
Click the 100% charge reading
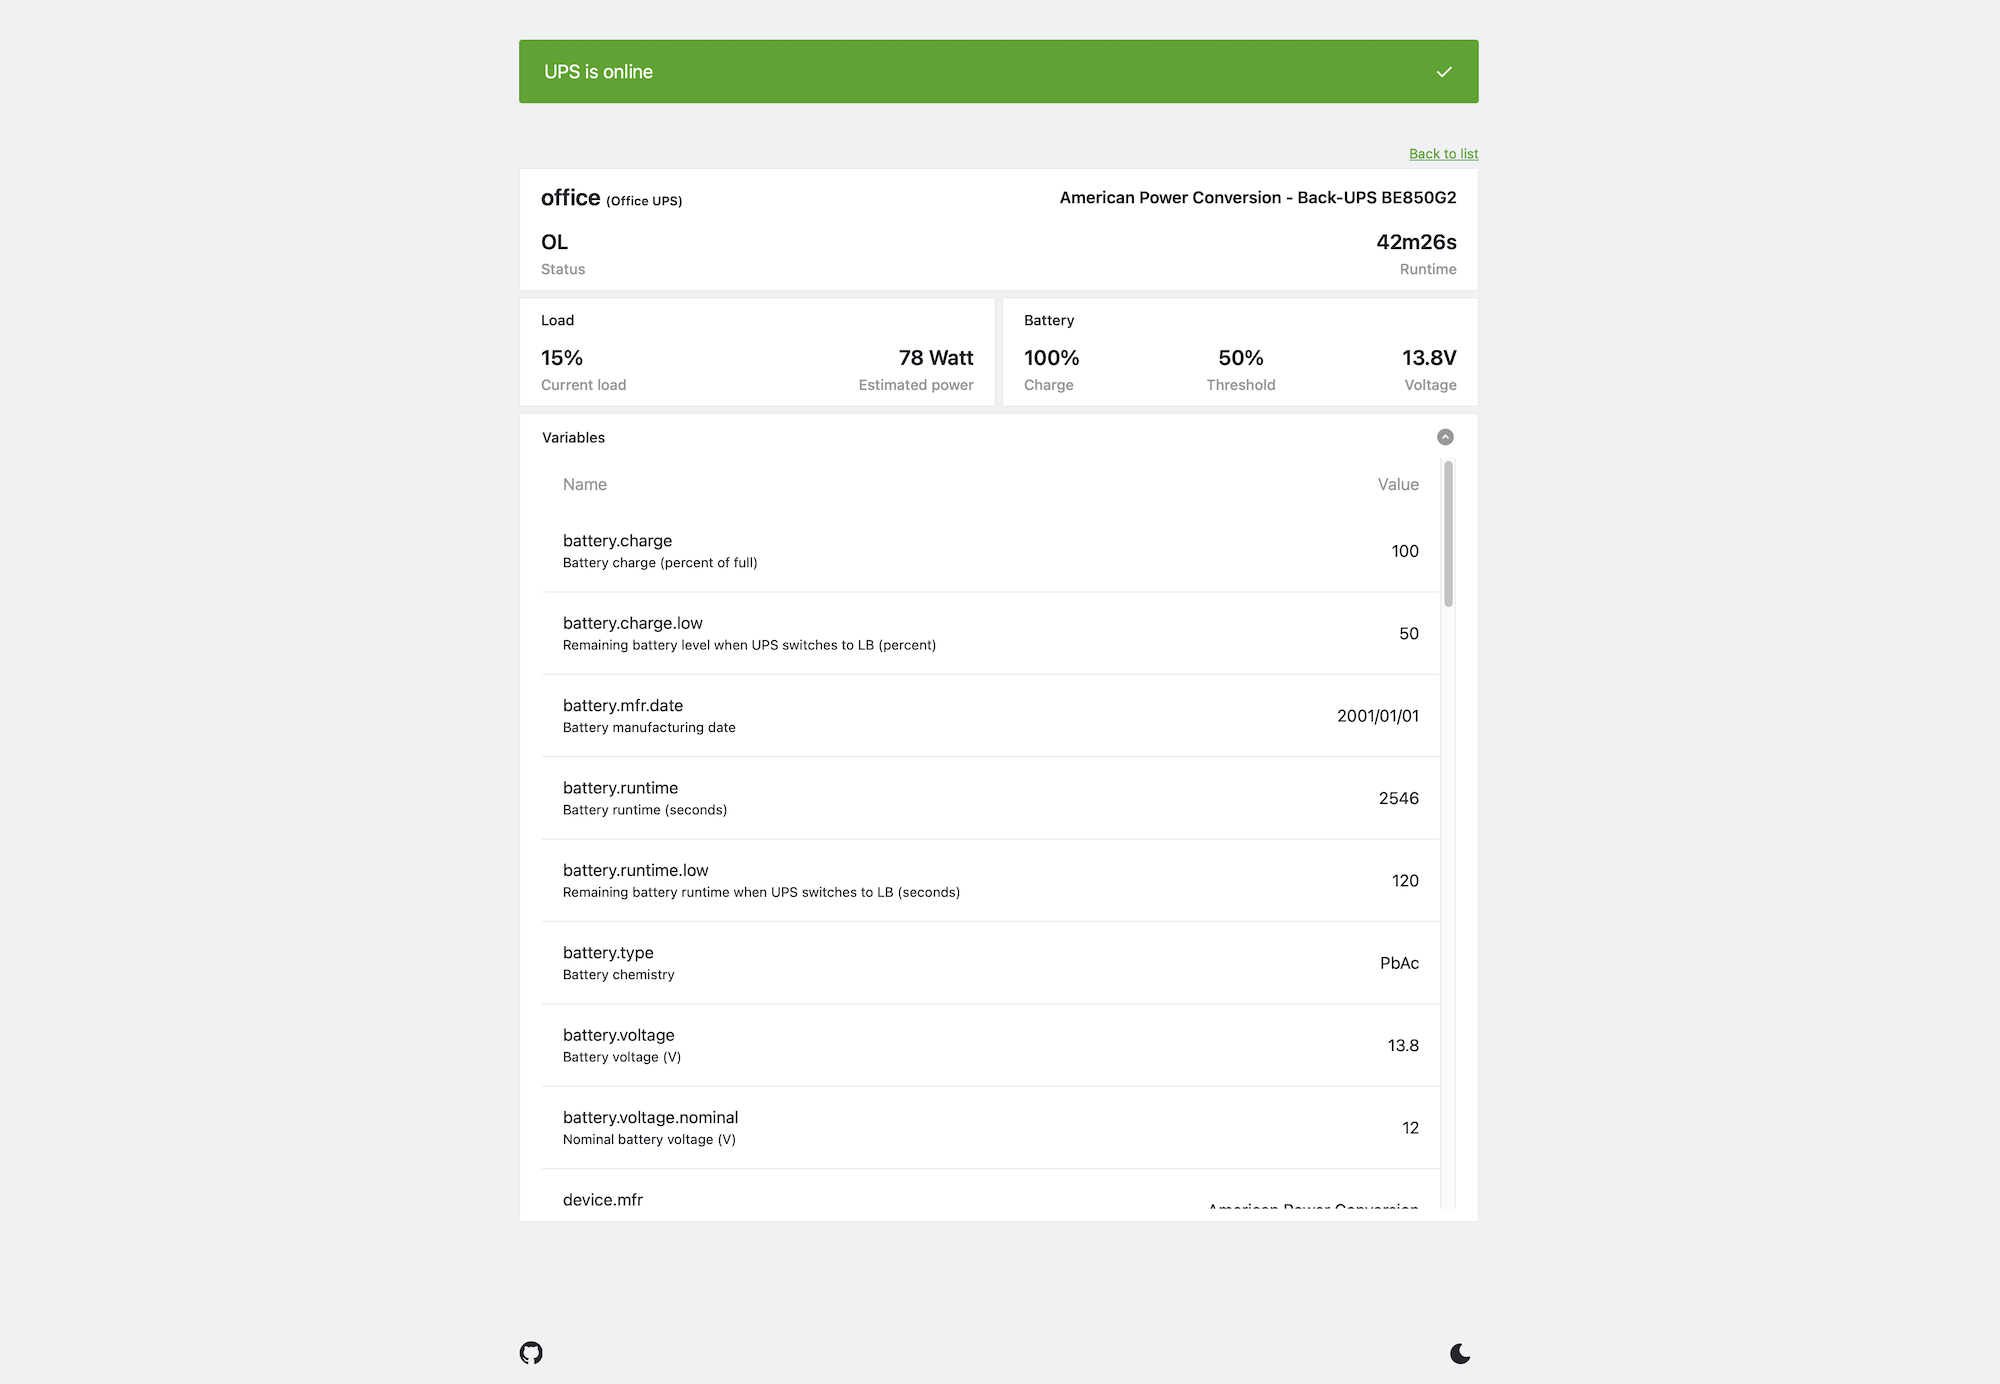(x=1051, y=358)
